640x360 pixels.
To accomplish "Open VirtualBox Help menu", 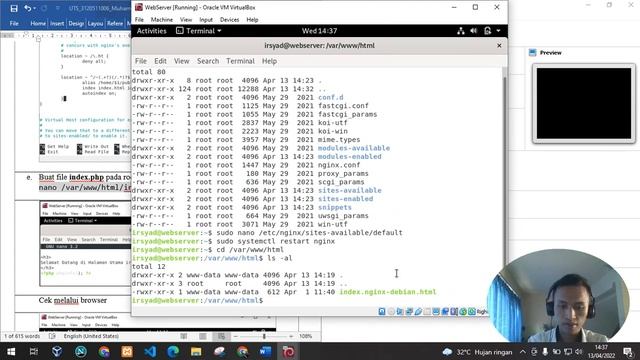I will click(x=252, y=20).
